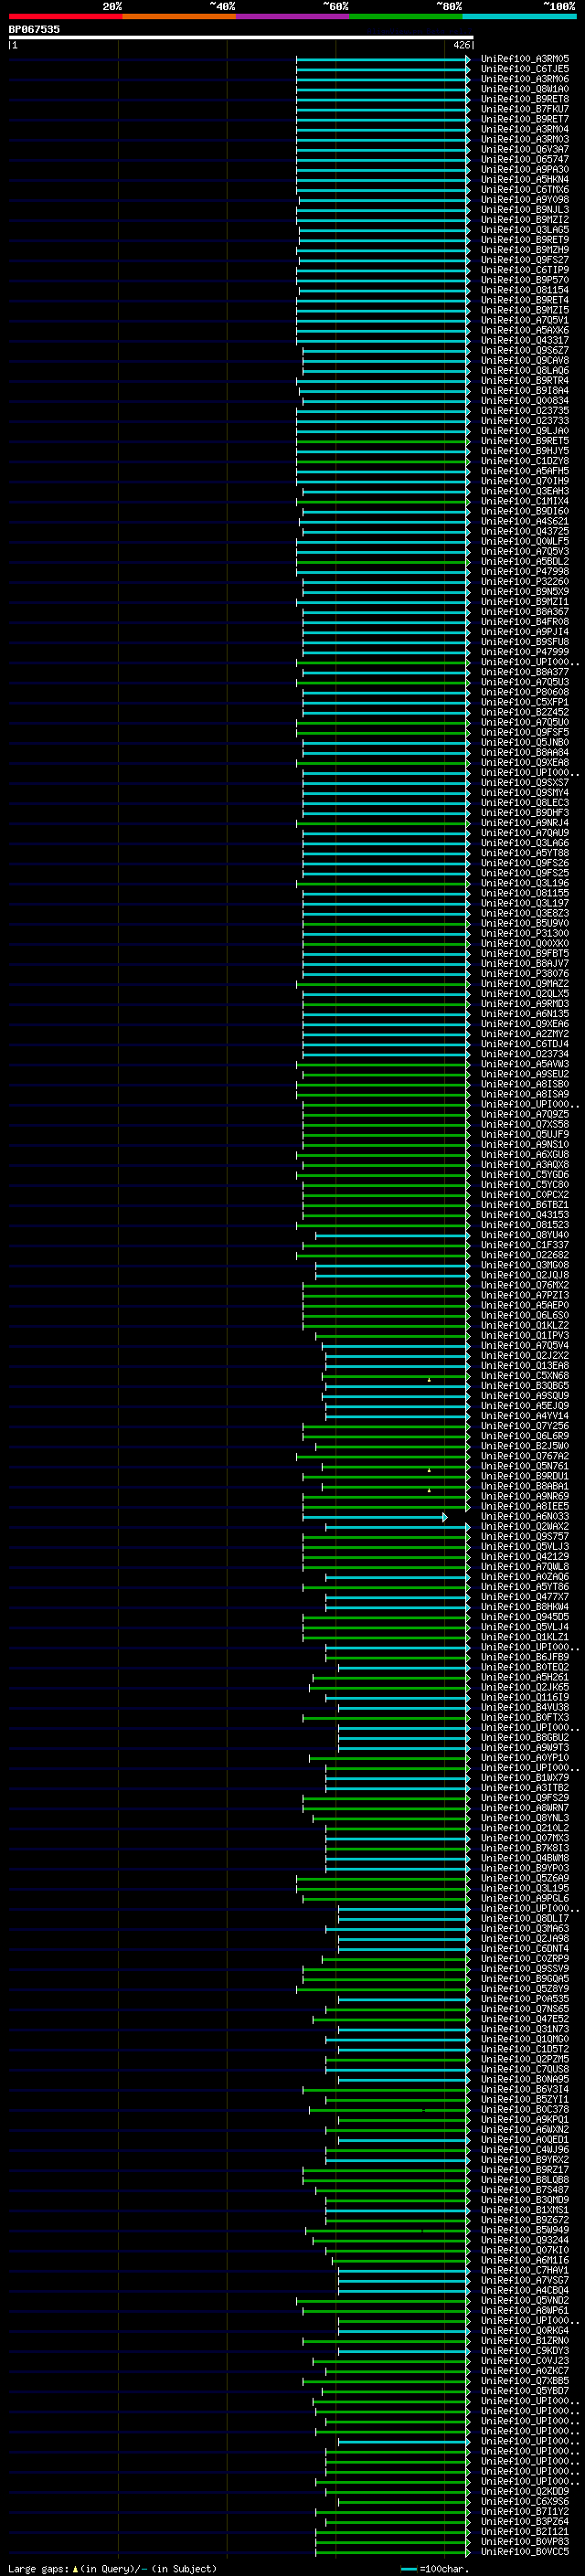Open hit UniRef100_Q767A2

(x=525, y=1456)
